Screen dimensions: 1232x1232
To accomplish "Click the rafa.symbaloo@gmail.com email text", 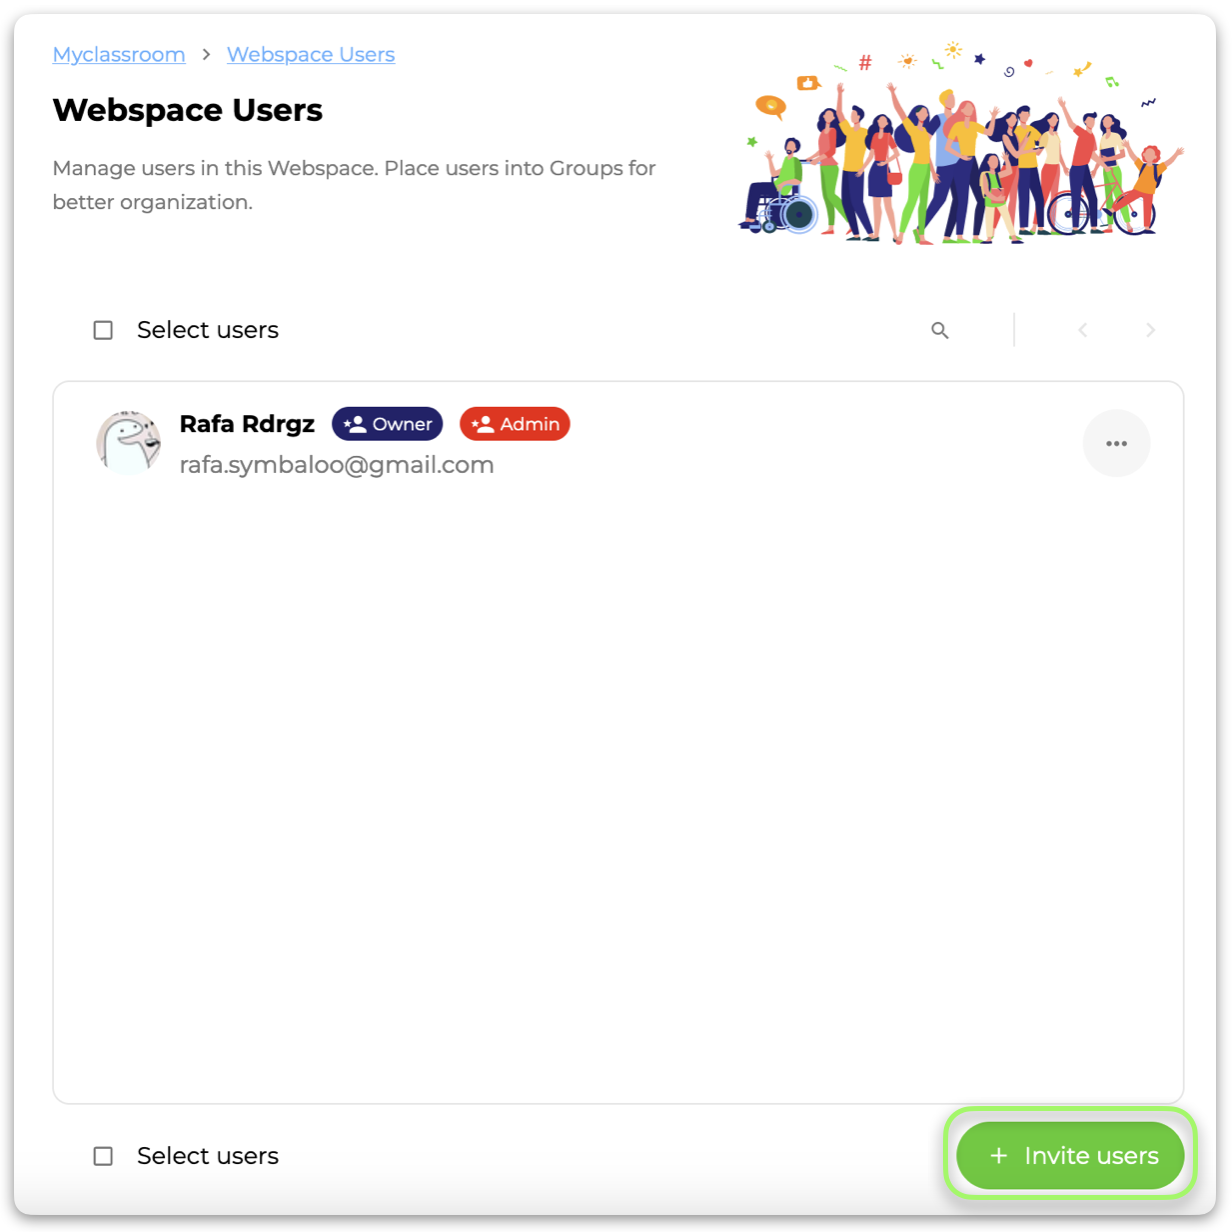I will (337, 465).
